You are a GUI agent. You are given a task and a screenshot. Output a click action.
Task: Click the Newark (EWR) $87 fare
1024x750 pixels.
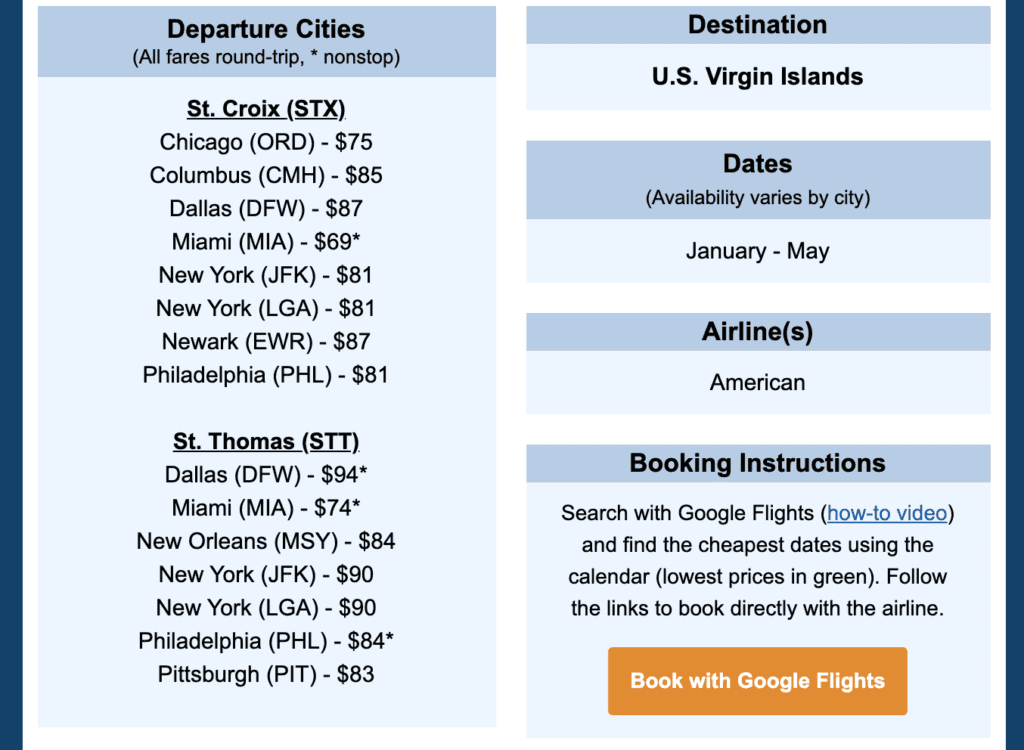pyautogui.click(x=266, y=341)
